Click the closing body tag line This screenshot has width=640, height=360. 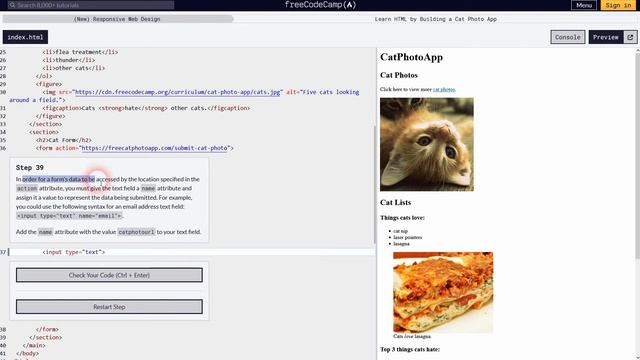pyautogui.click(x=28, y=353)
